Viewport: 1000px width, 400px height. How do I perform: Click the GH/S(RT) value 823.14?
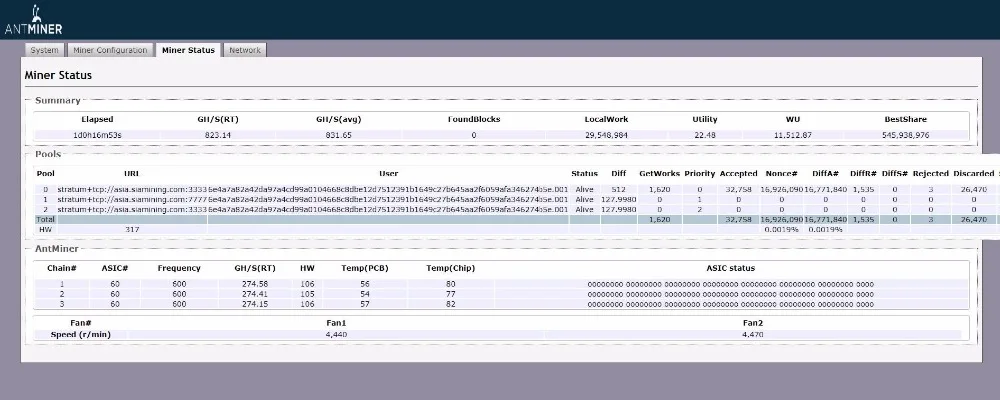coord(218,135)
